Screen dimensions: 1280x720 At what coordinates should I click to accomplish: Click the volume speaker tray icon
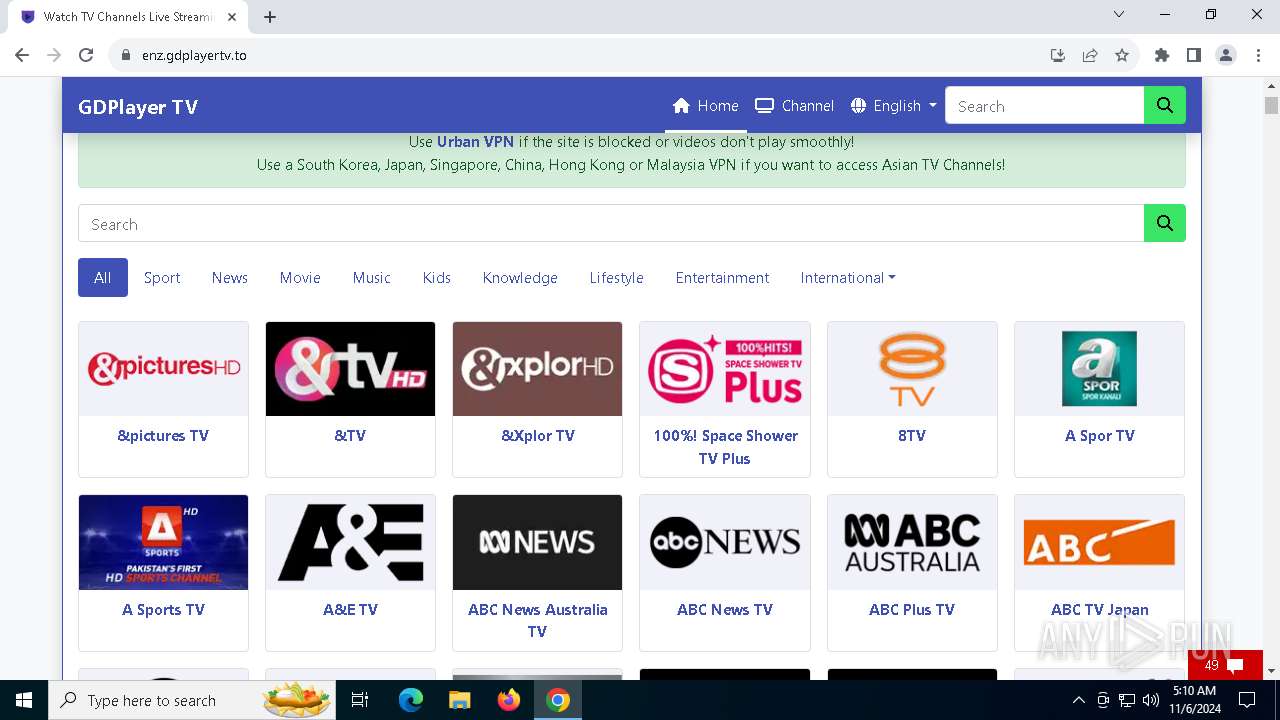pyautogui.click(x=1150, y=700)
